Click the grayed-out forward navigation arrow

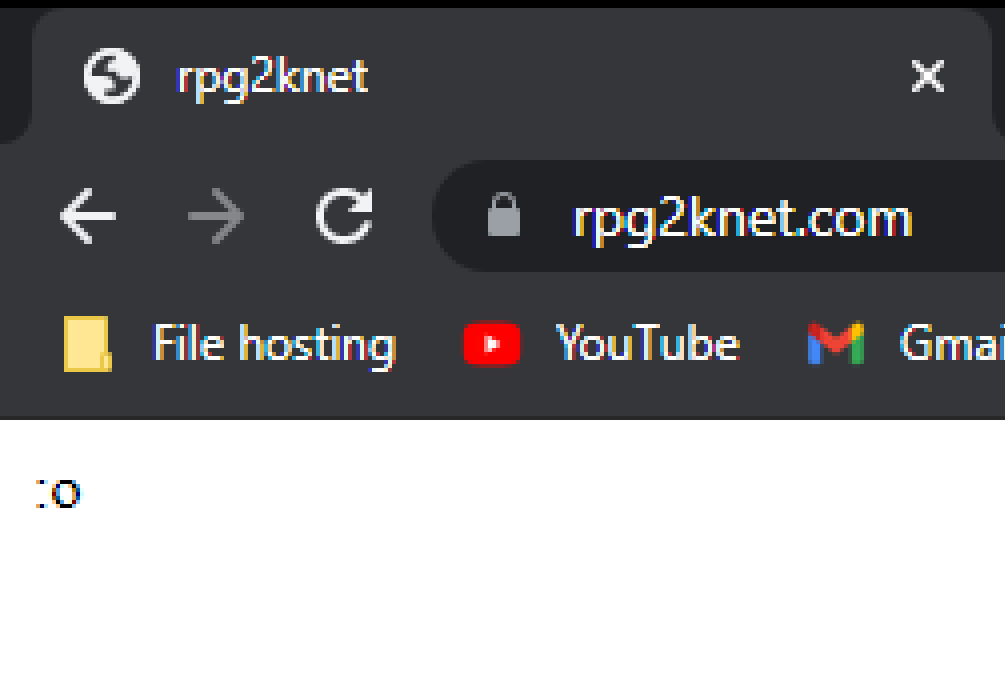tap(216, 216)
